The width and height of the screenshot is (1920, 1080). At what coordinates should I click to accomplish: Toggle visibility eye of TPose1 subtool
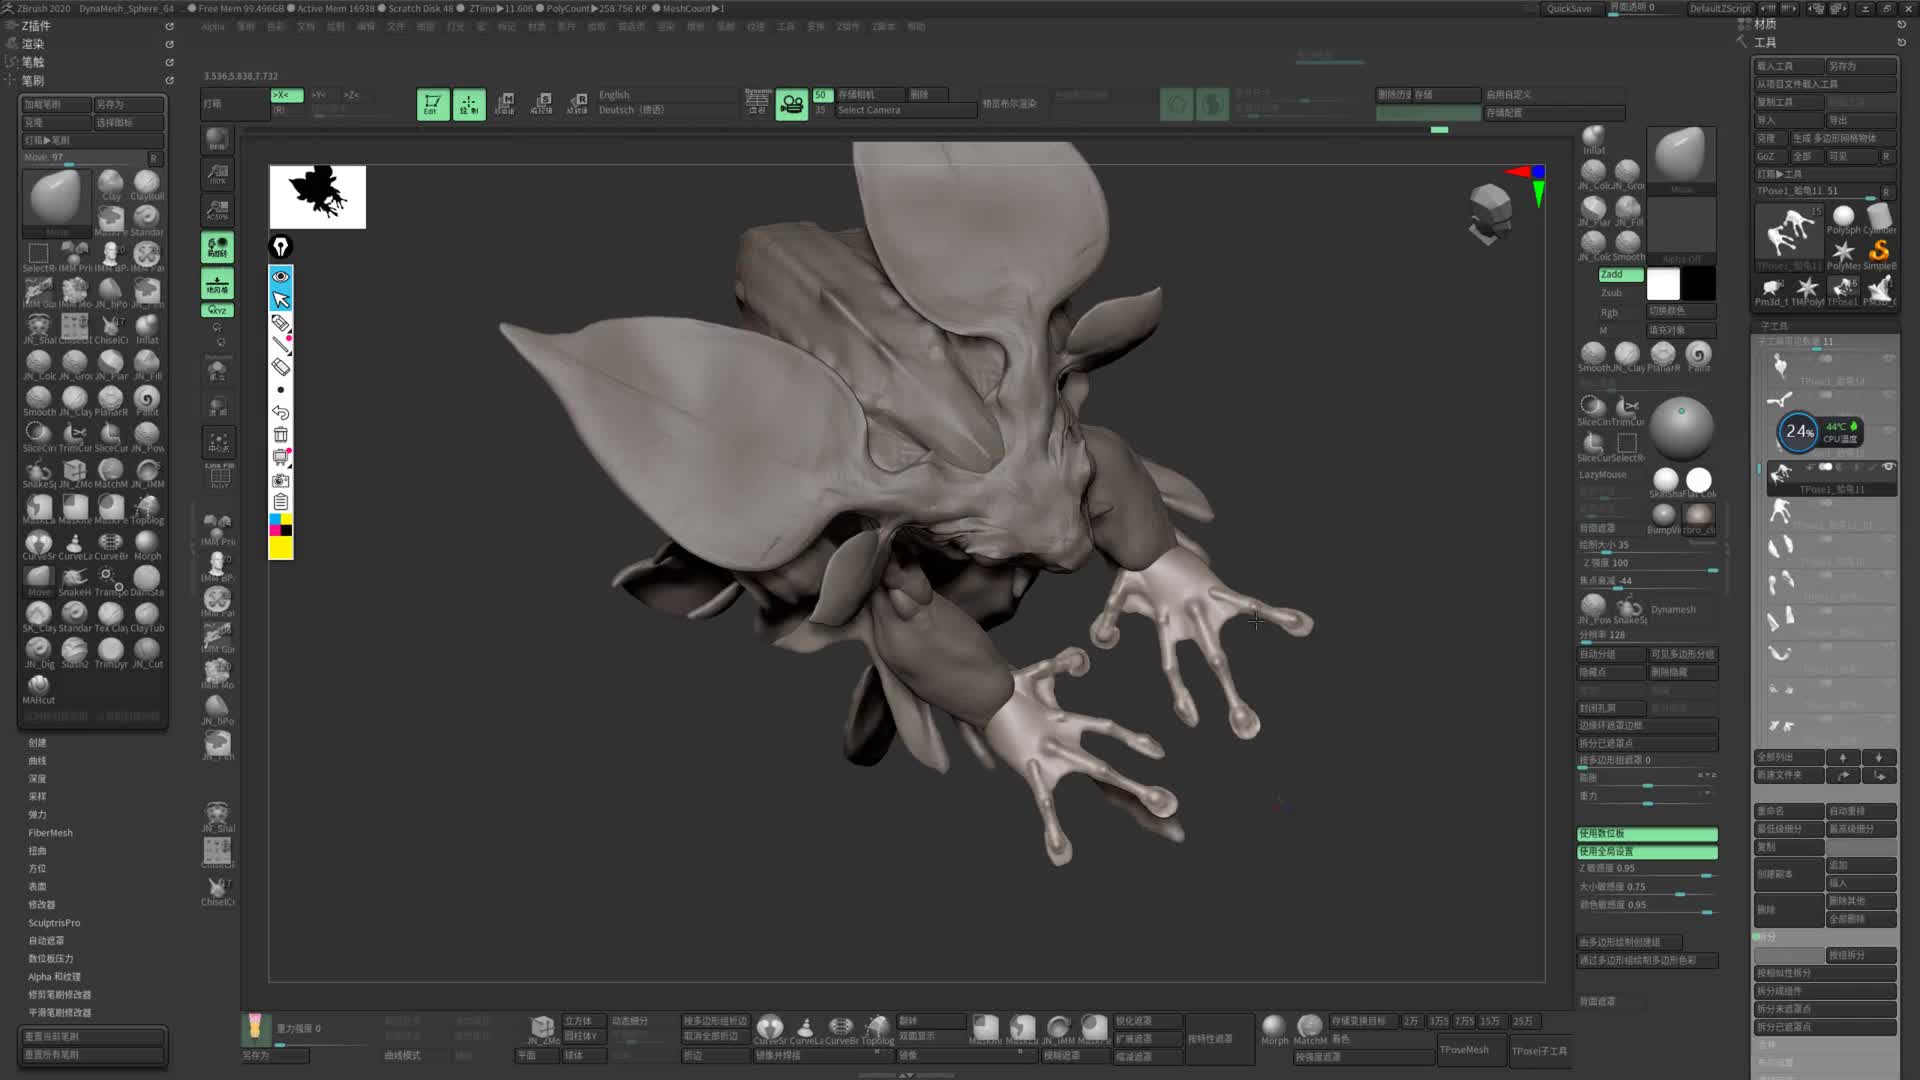[1888, 467]
